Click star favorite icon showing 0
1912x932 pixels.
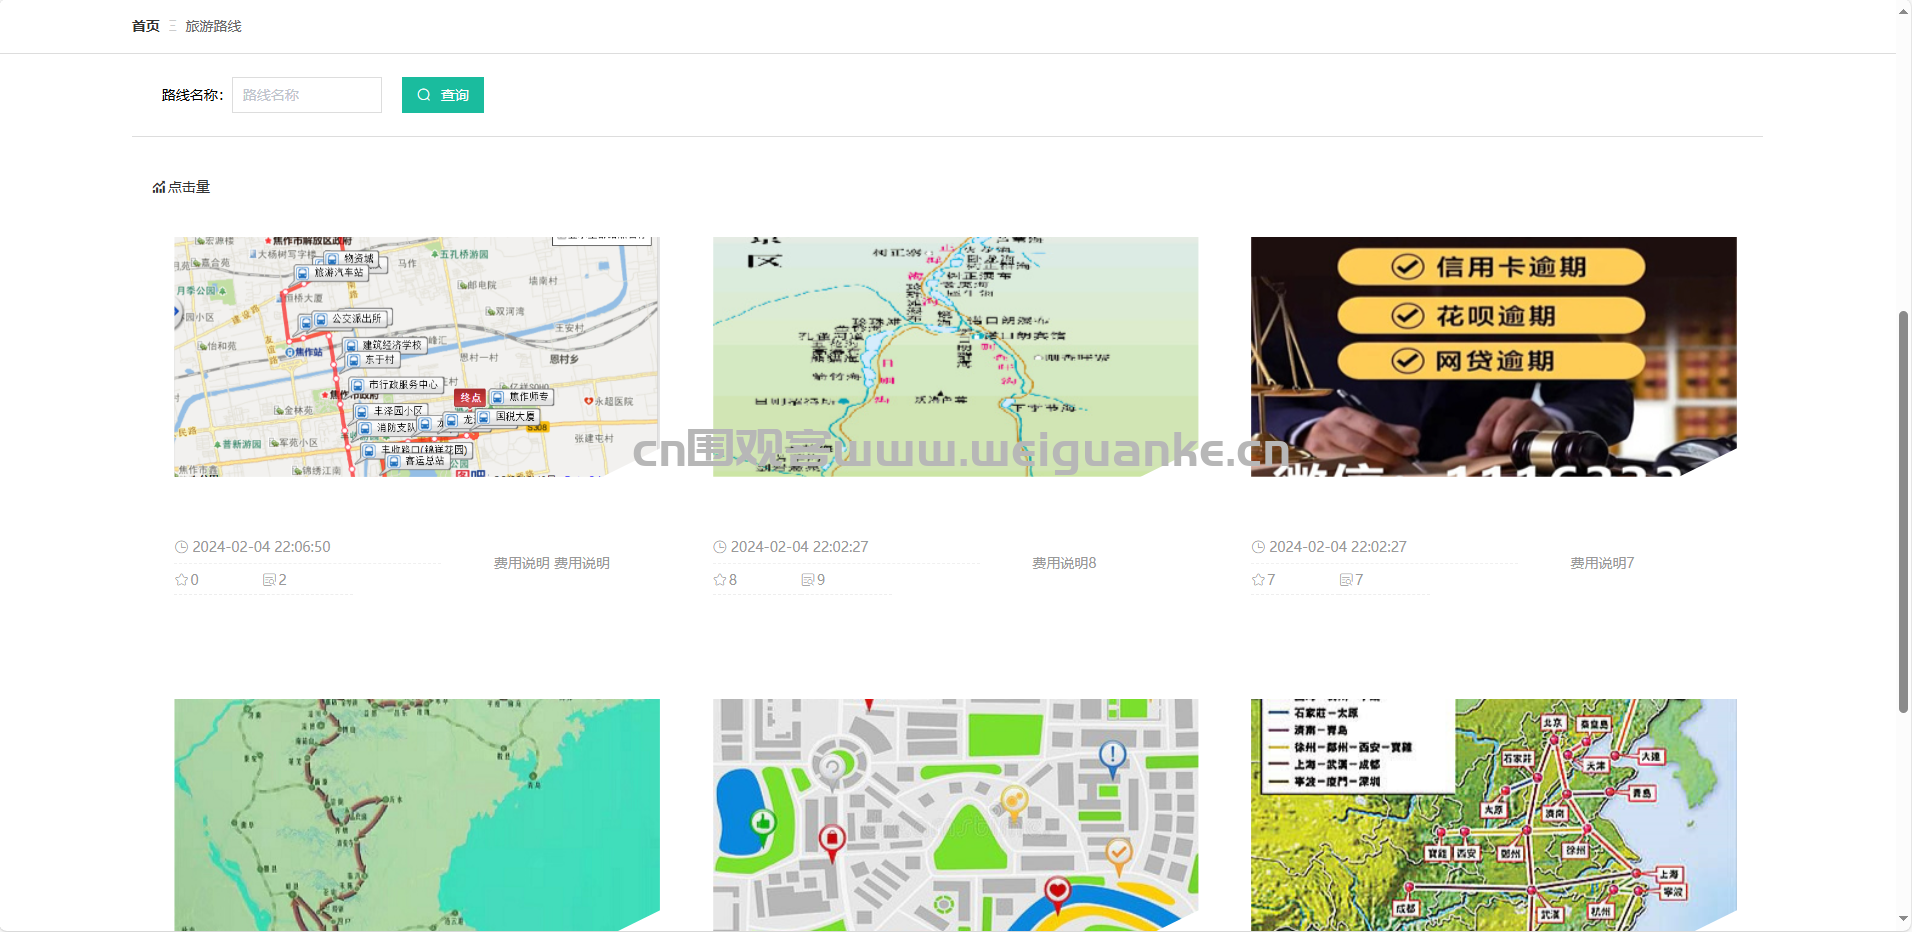coord(181,580)
